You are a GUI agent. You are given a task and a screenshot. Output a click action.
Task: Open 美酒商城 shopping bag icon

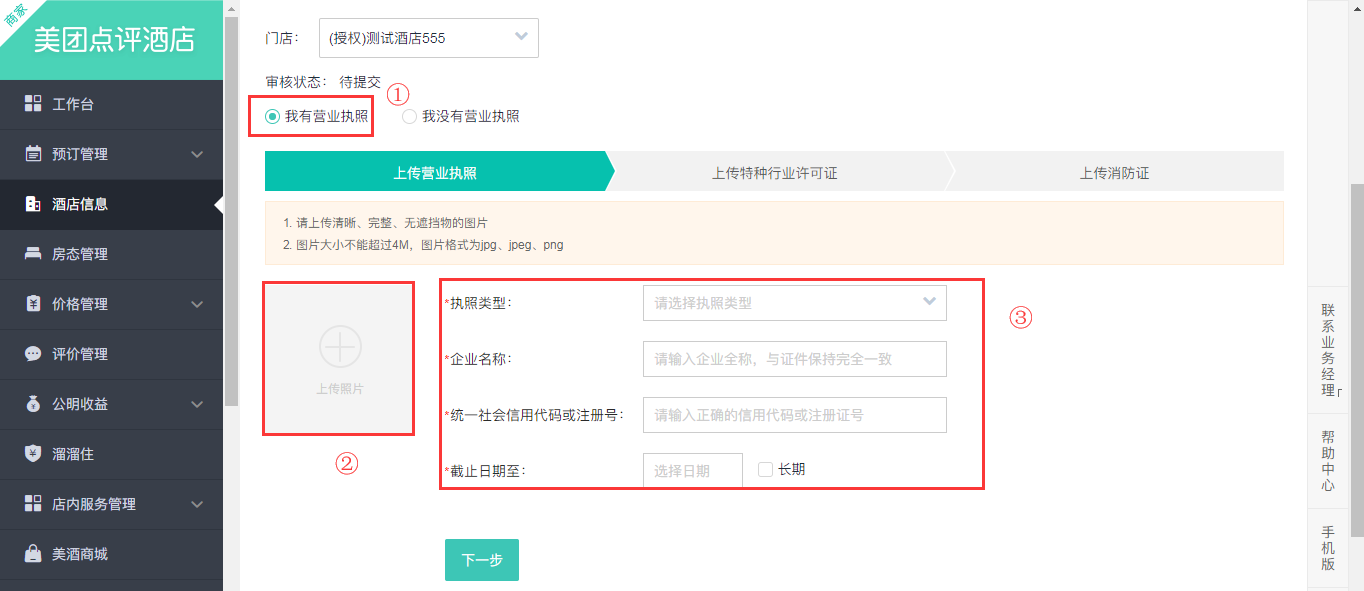point(33,554)
